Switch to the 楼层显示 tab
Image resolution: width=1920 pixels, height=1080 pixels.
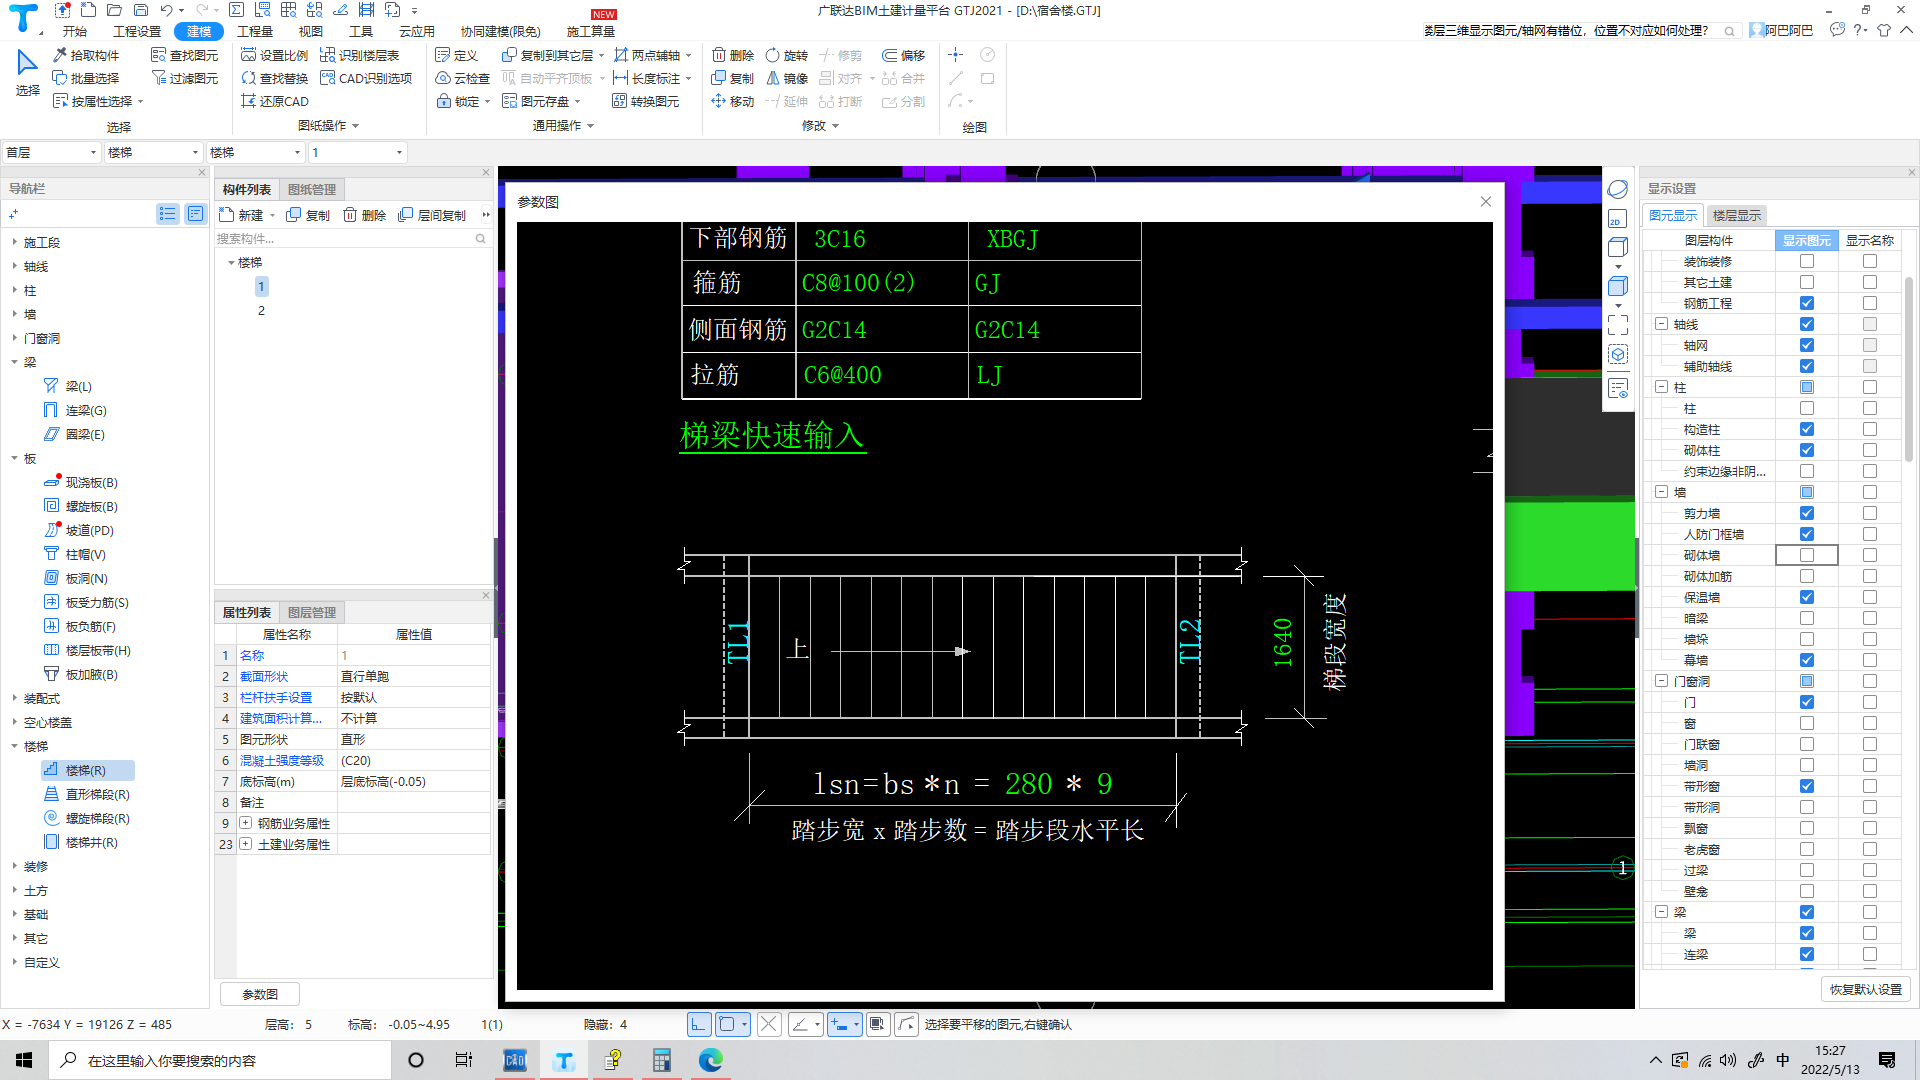click(1737, 215)
